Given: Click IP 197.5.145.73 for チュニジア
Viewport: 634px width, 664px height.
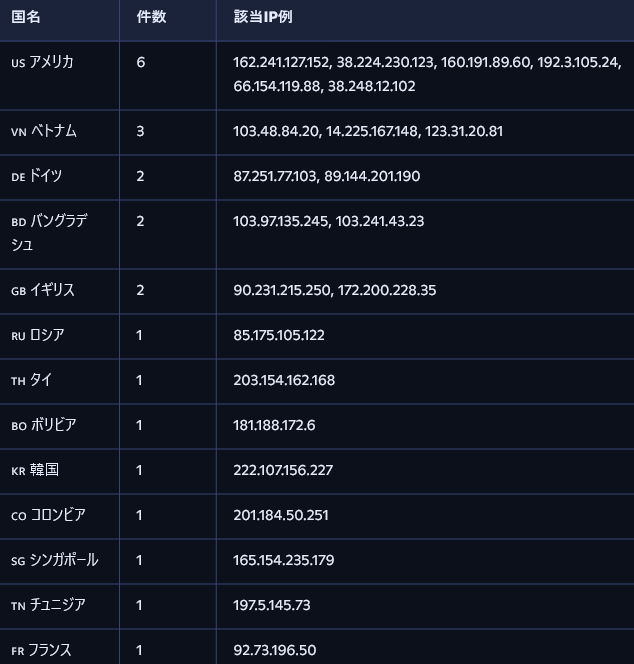Looking at the screenshot, I should [x=272, y=605].
